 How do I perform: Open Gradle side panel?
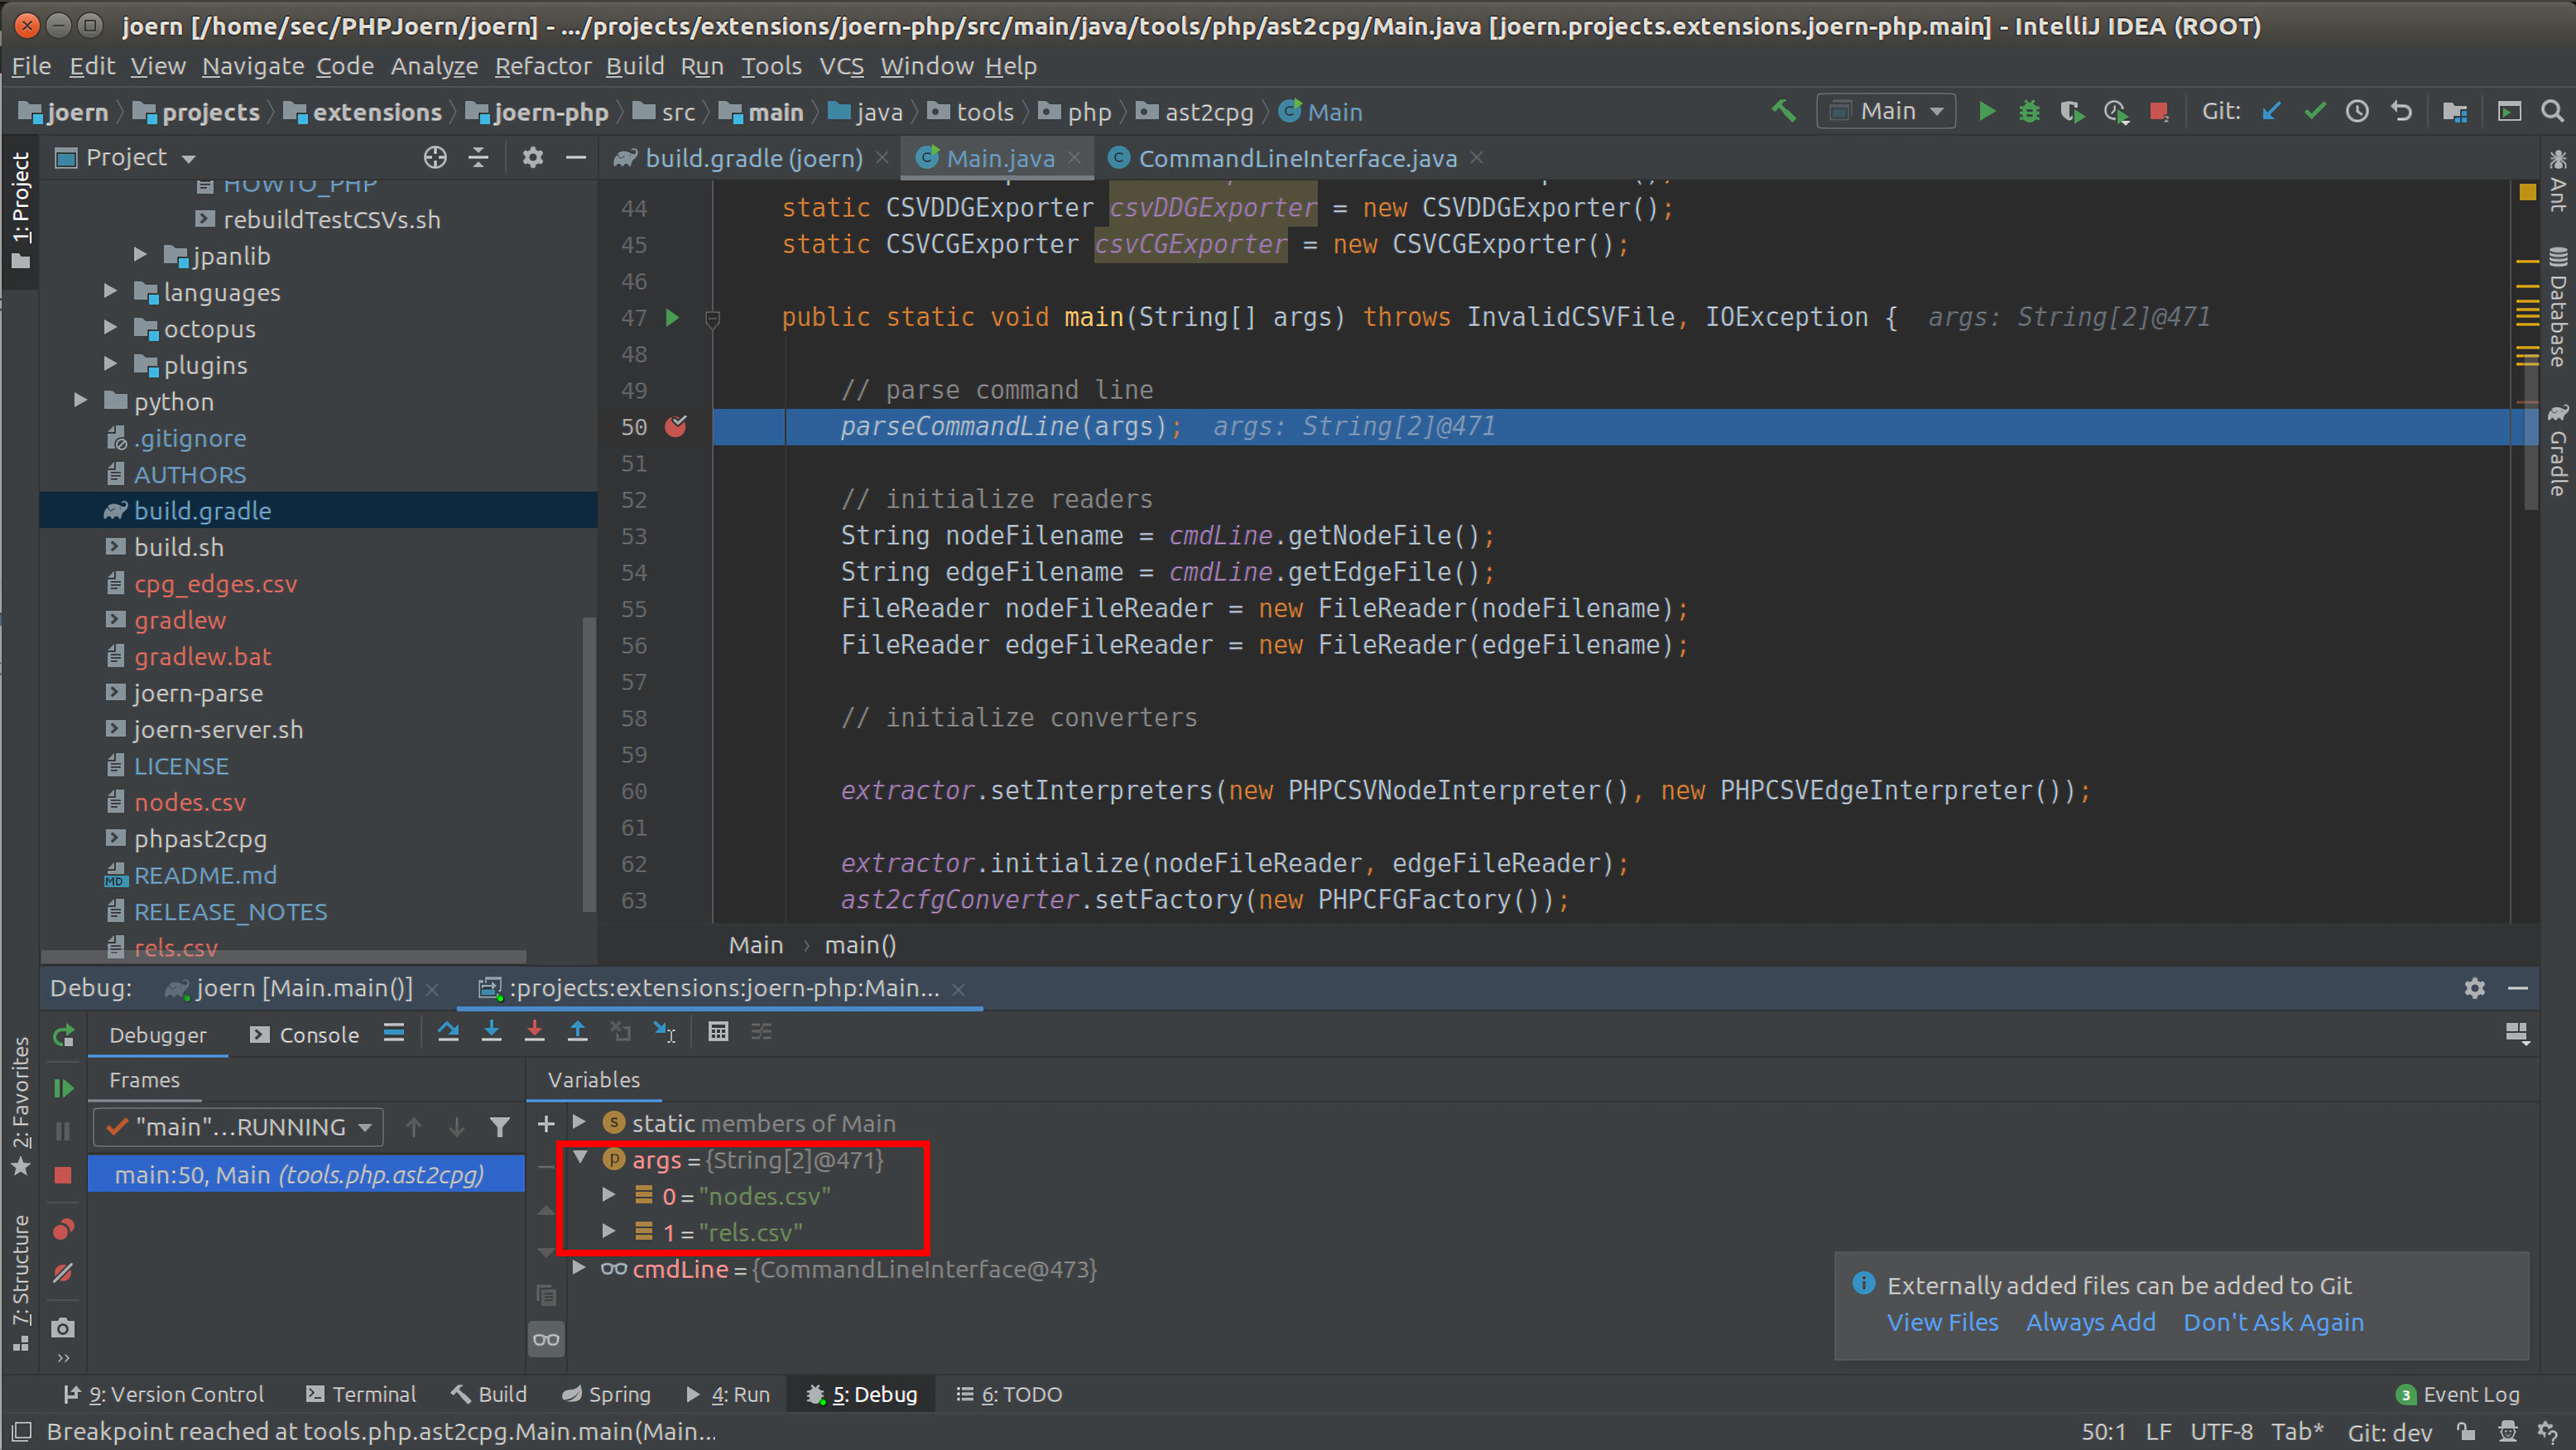2557,452
